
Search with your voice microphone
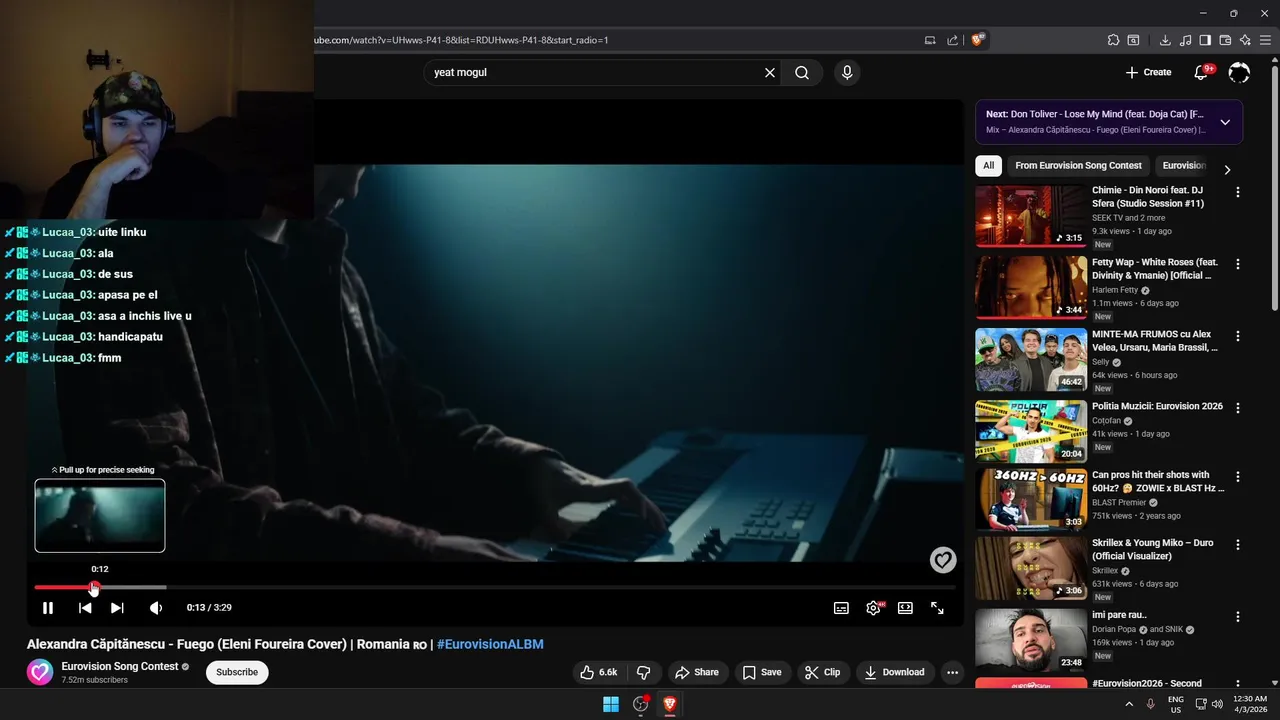click(847, 73)
